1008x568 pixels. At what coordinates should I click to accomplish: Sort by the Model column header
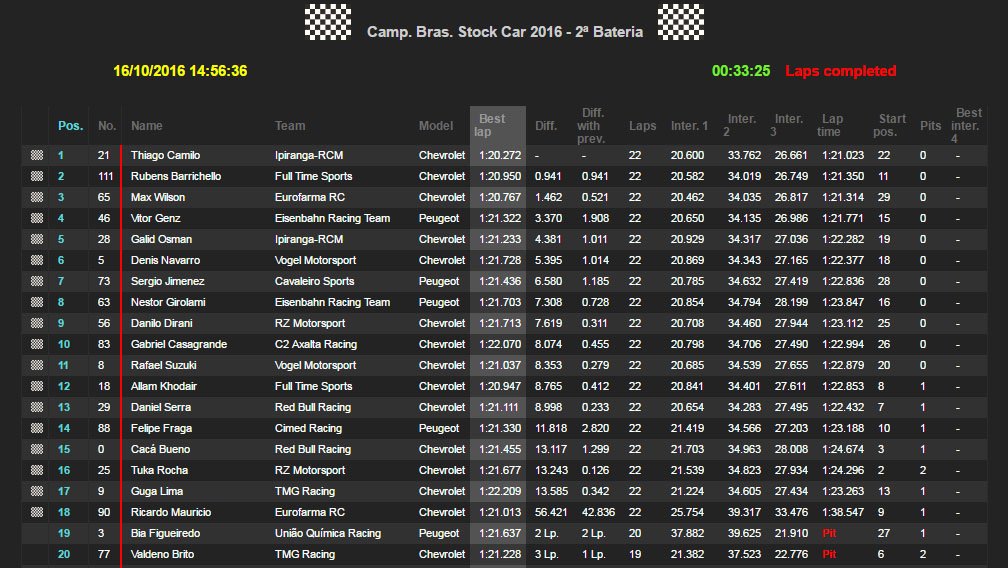(436, 126)
